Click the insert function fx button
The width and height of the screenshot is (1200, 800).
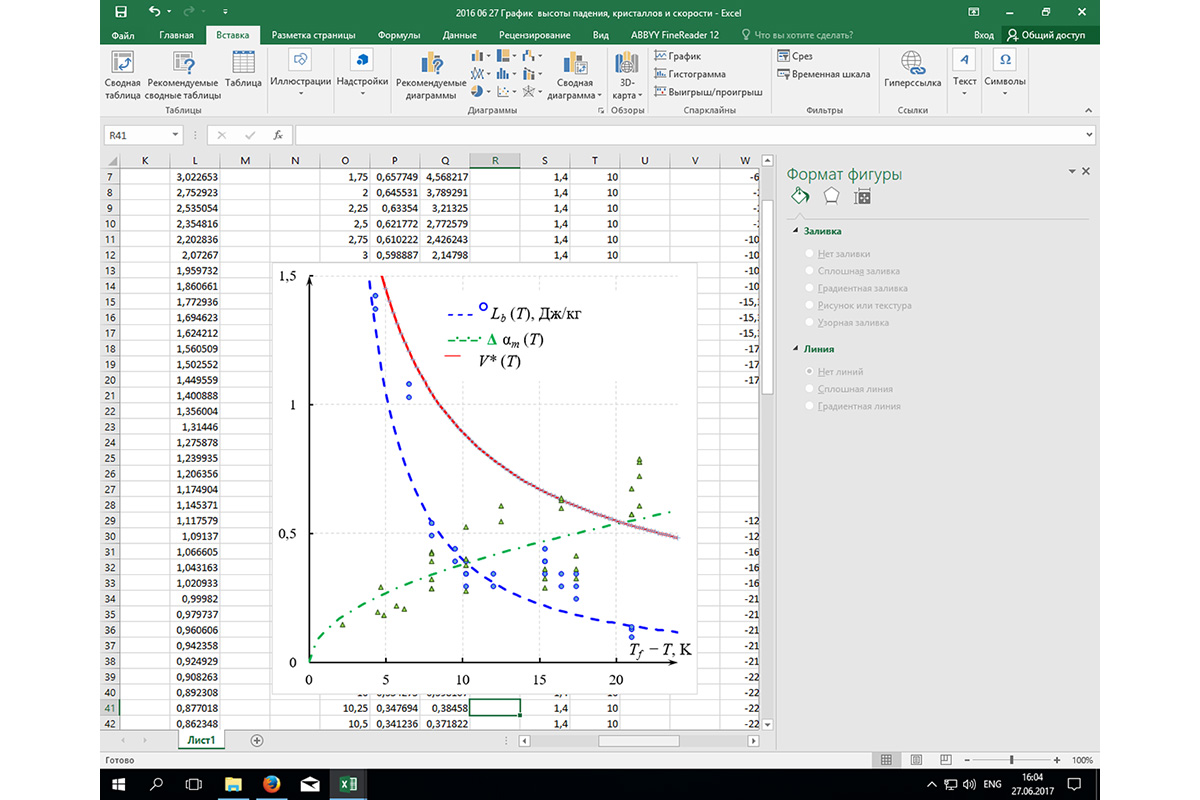(x=278, y=135)
